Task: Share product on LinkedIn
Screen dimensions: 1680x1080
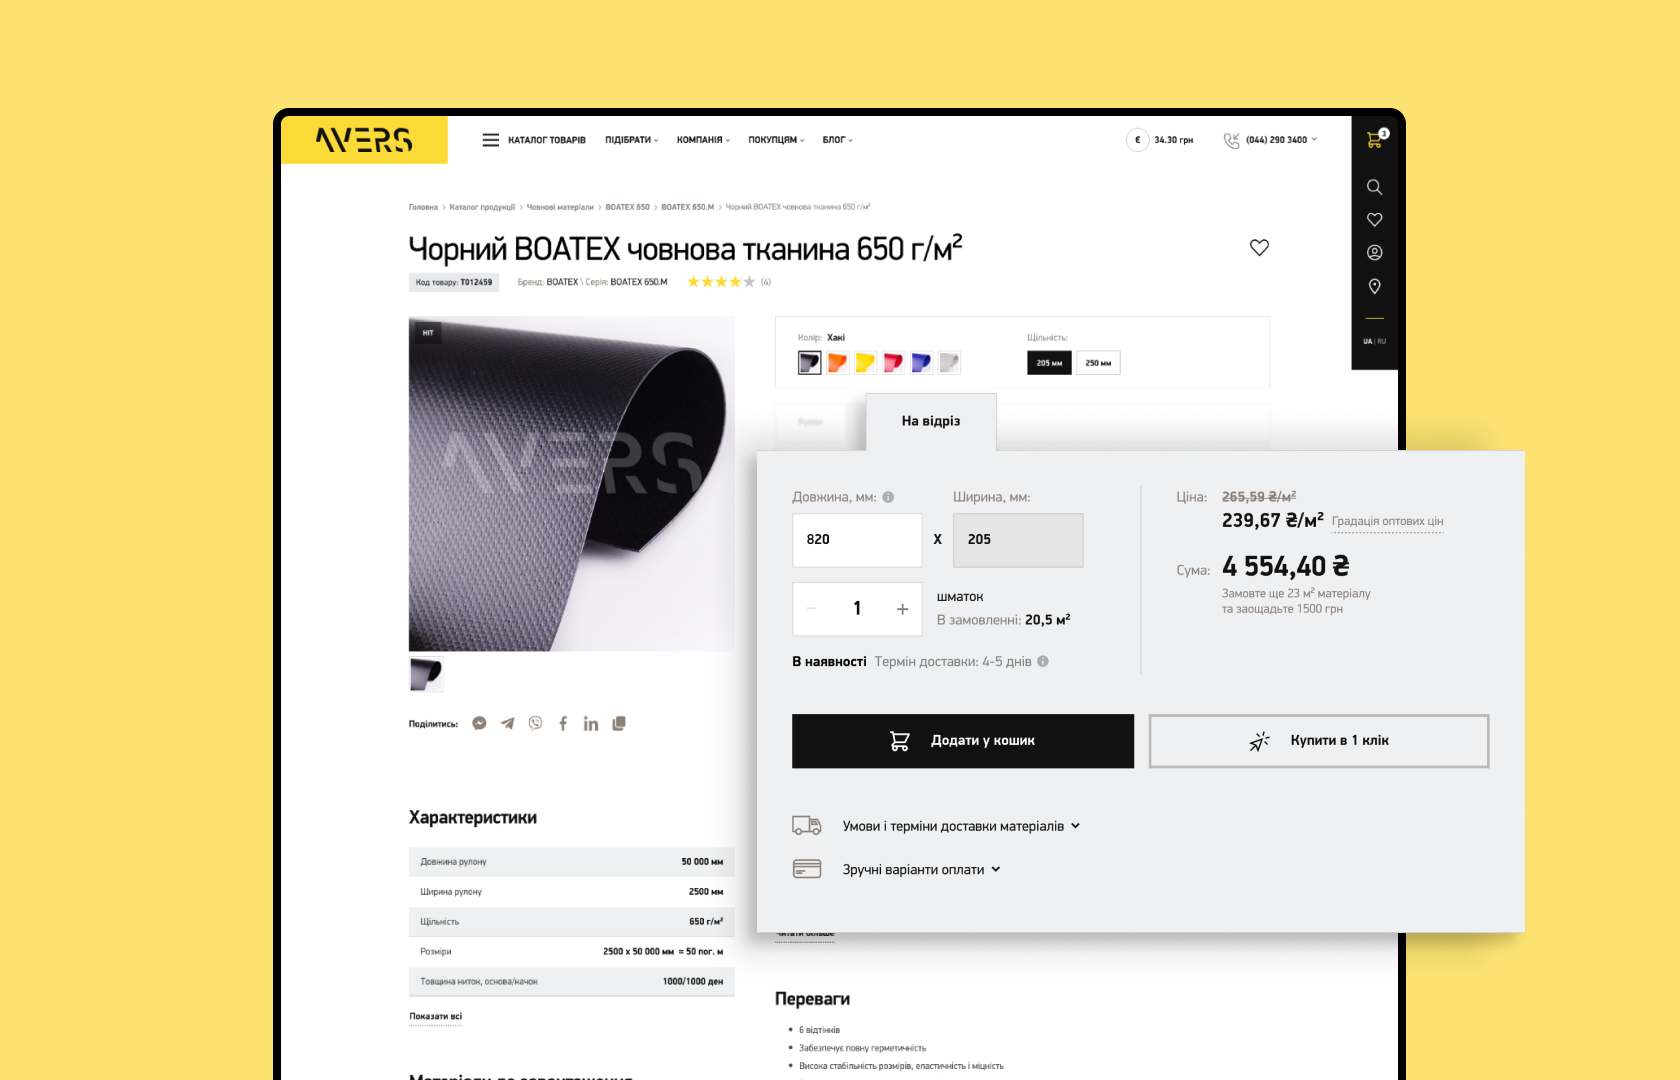Action: click(x=591, y=723)
